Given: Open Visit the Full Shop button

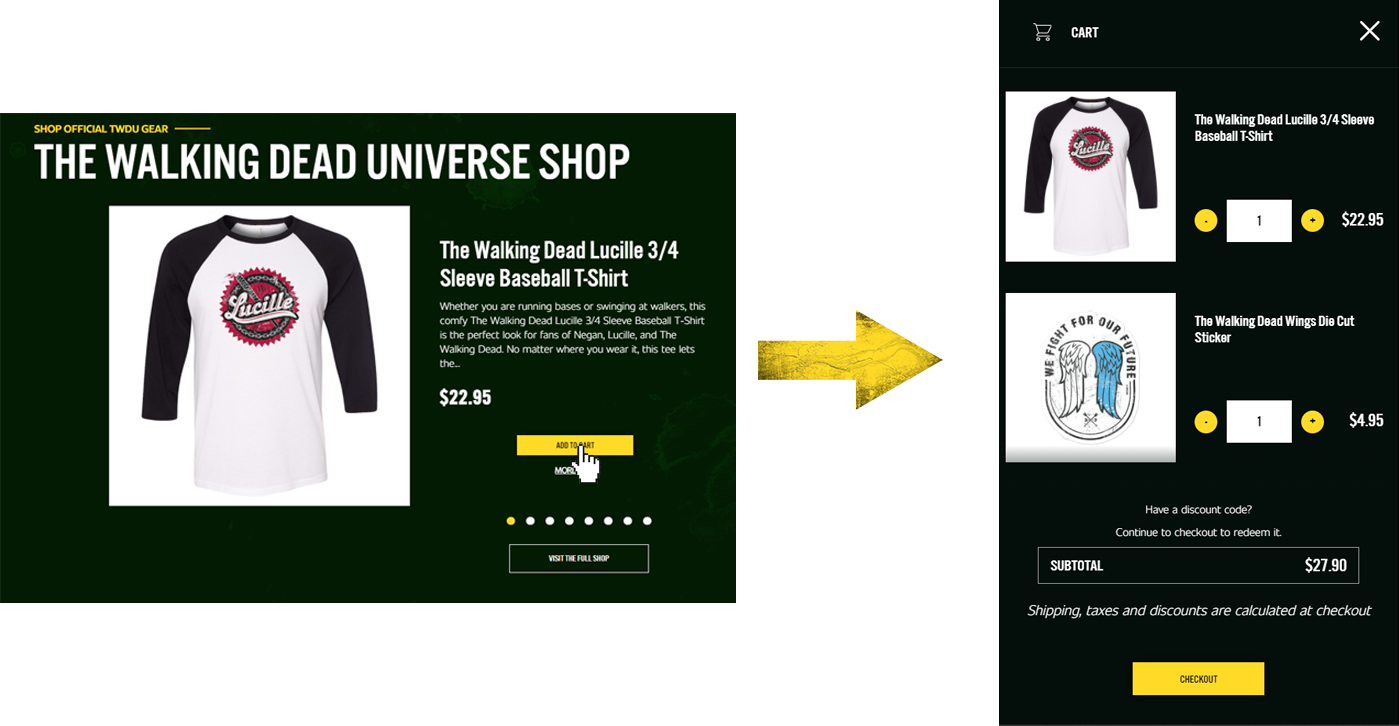Looking at the screenshot, I should click(x=579, y=558).
